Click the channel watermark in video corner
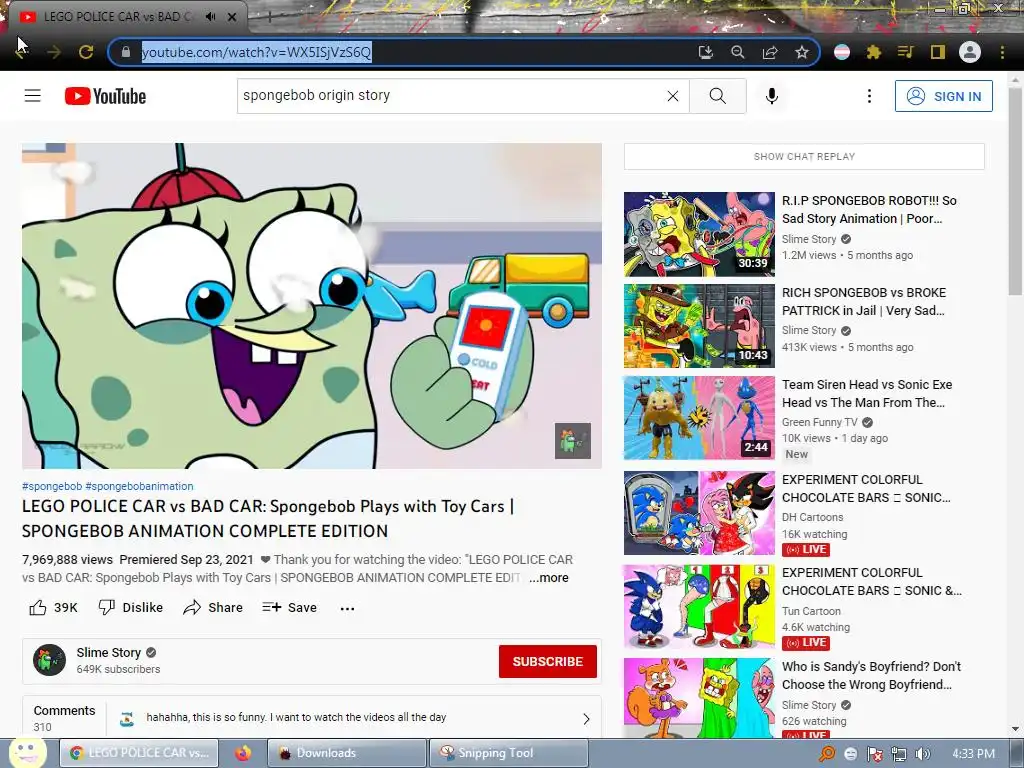The width and height of the screenshot is (1024, 768). point(573,441)
